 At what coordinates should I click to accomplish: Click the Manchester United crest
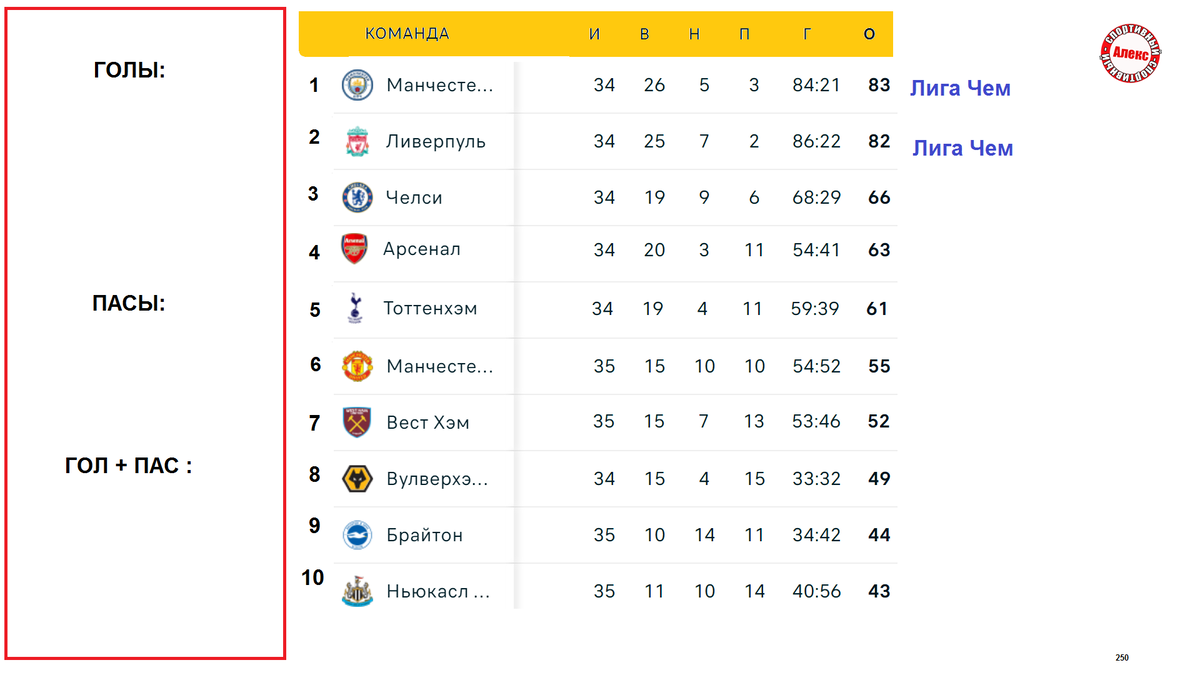pyautogui.click(x=357, y=366)
